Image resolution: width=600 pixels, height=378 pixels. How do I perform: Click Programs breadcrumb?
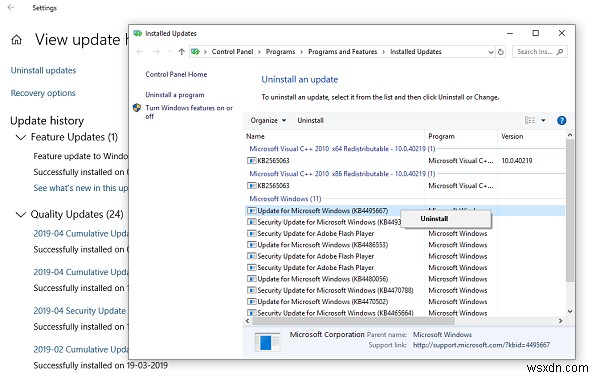point(280,52)
